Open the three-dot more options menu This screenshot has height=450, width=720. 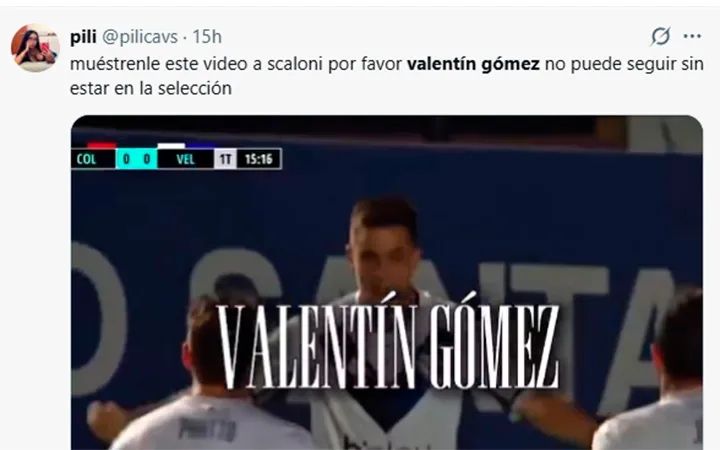point(692,36)
